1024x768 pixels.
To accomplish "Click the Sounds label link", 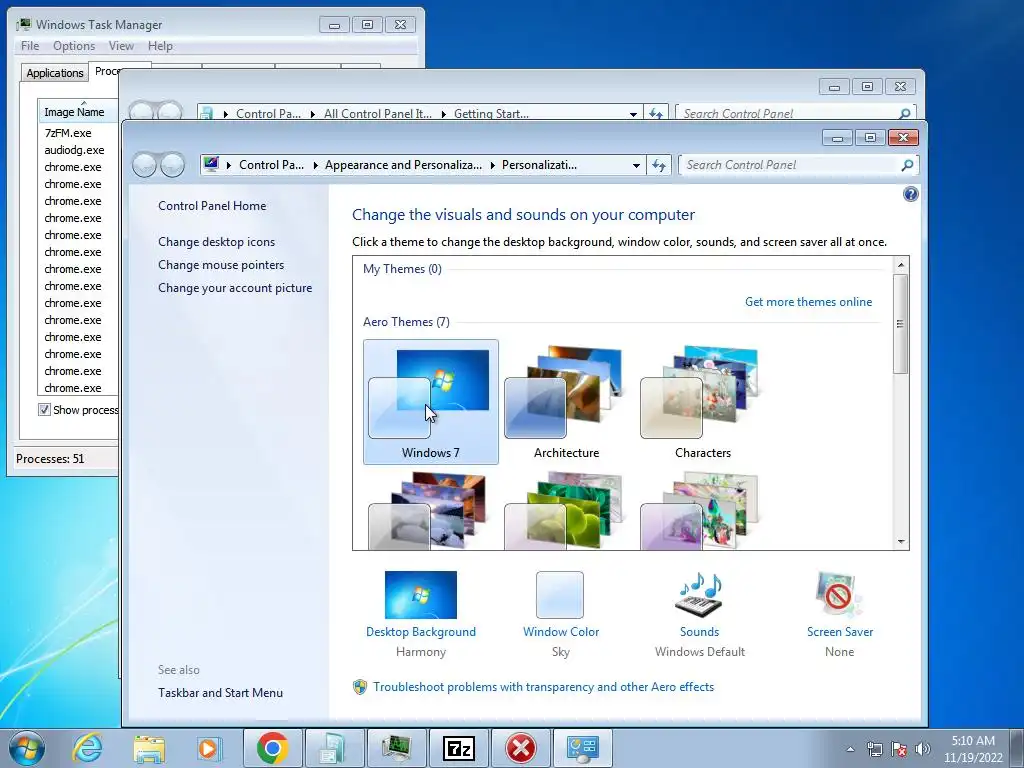I will coord(699,632).
